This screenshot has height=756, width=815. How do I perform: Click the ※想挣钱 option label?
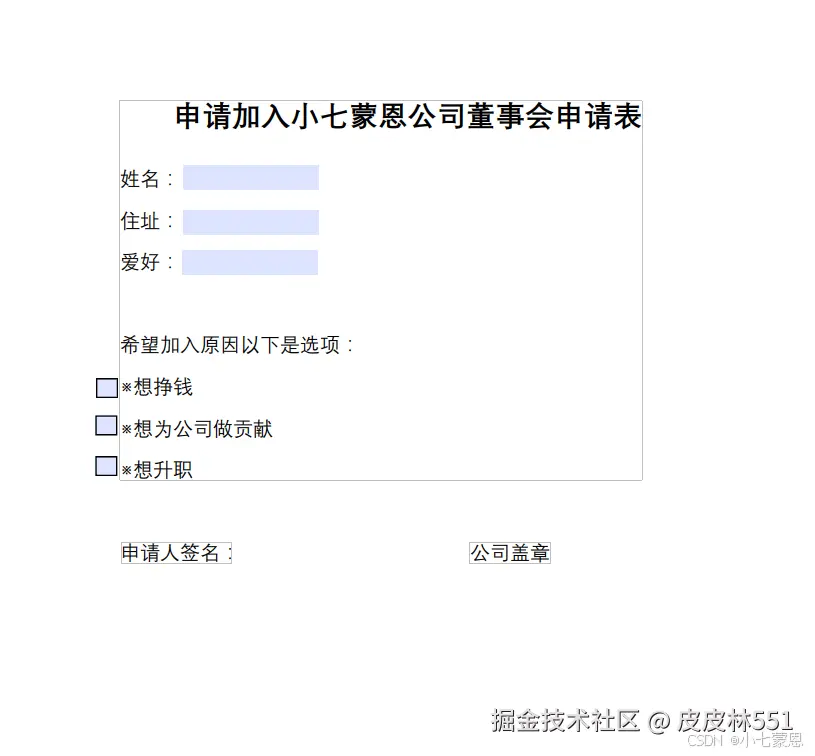point(158,387)
